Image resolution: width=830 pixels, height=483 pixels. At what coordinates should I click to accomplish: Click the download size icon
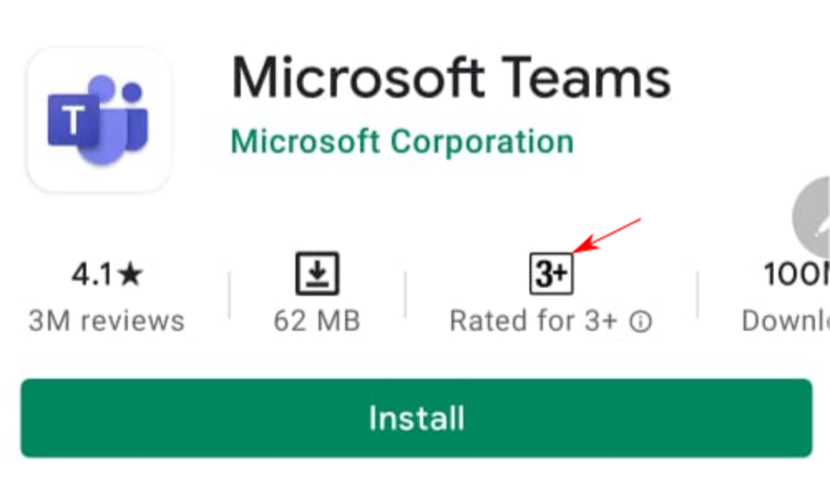pos(317,273)
